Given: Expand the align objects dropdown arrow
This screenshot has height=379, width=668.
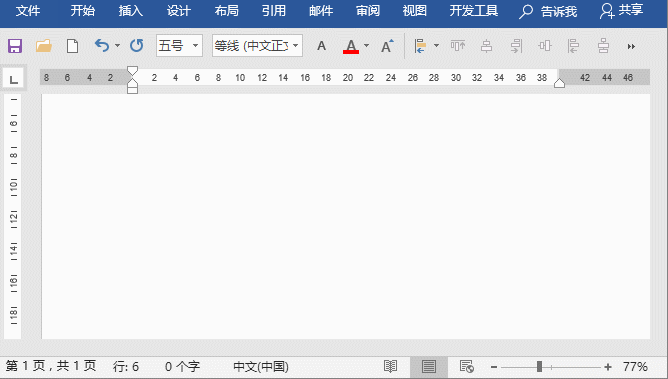Looking at the screenshot, I should (x=436, y=46).
